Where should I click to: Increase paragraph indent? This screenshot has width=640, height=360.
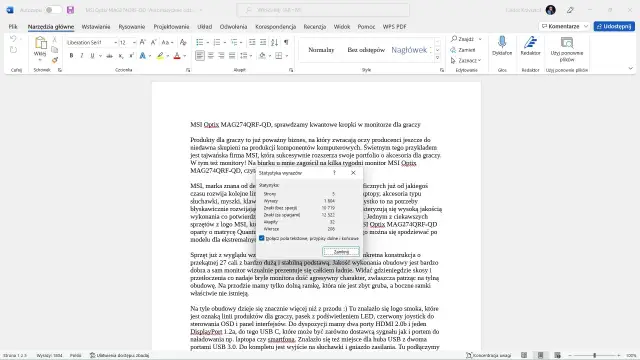coord(263,42)
